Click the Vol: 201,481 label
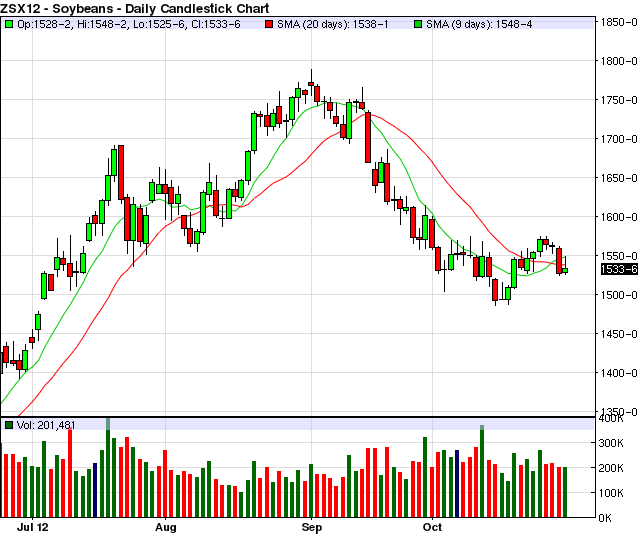The height and width of the screenshot is (536, 640). [x=46, y=426]
